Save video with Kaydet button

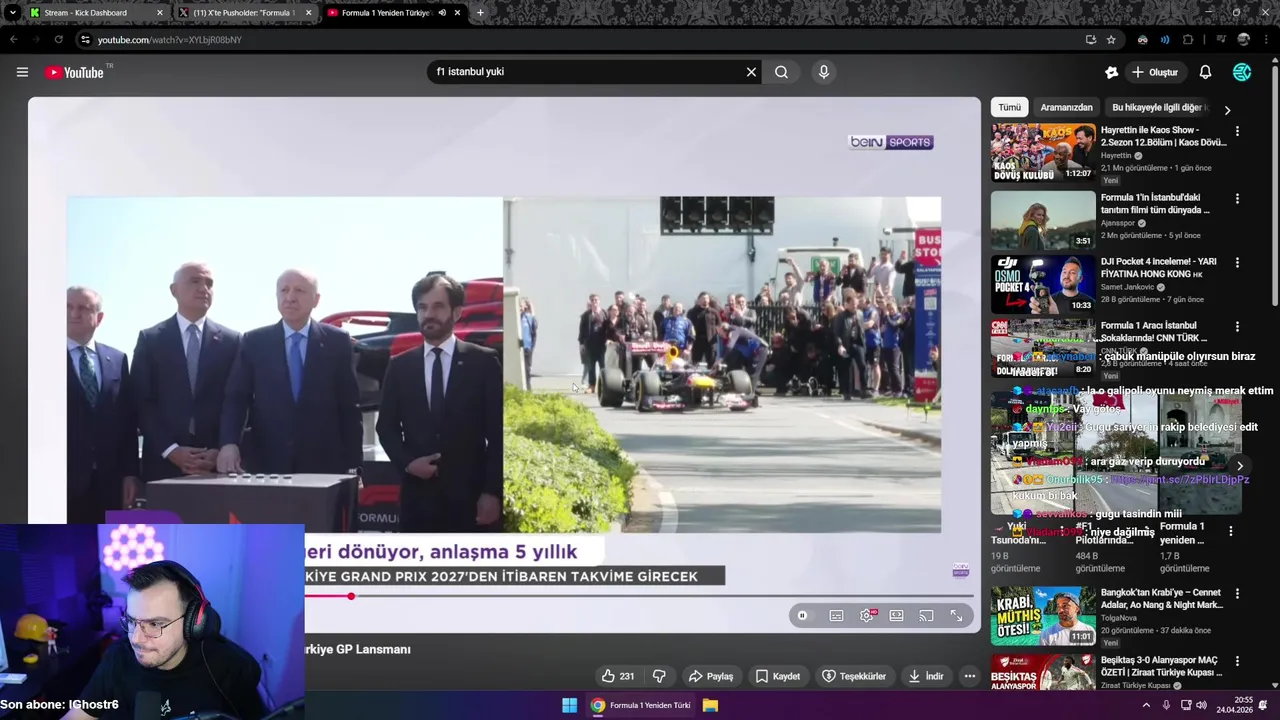[x=777, y=676]
